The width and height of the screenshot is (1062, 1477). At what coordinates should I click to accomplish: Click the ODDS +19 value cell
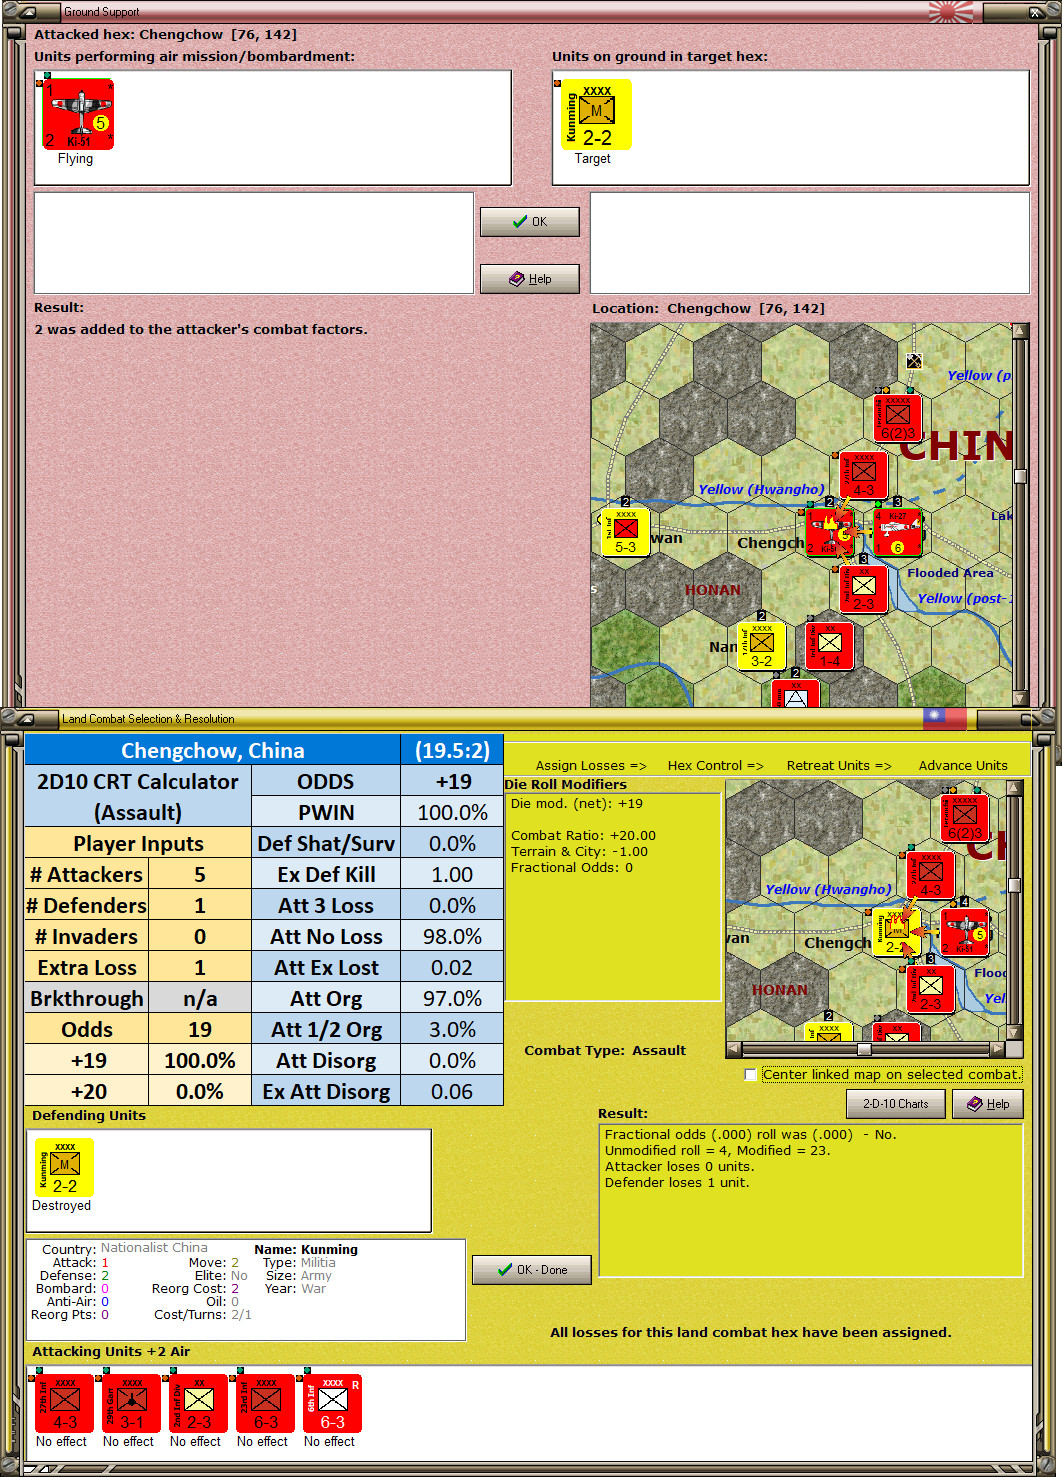click(452, 782)
